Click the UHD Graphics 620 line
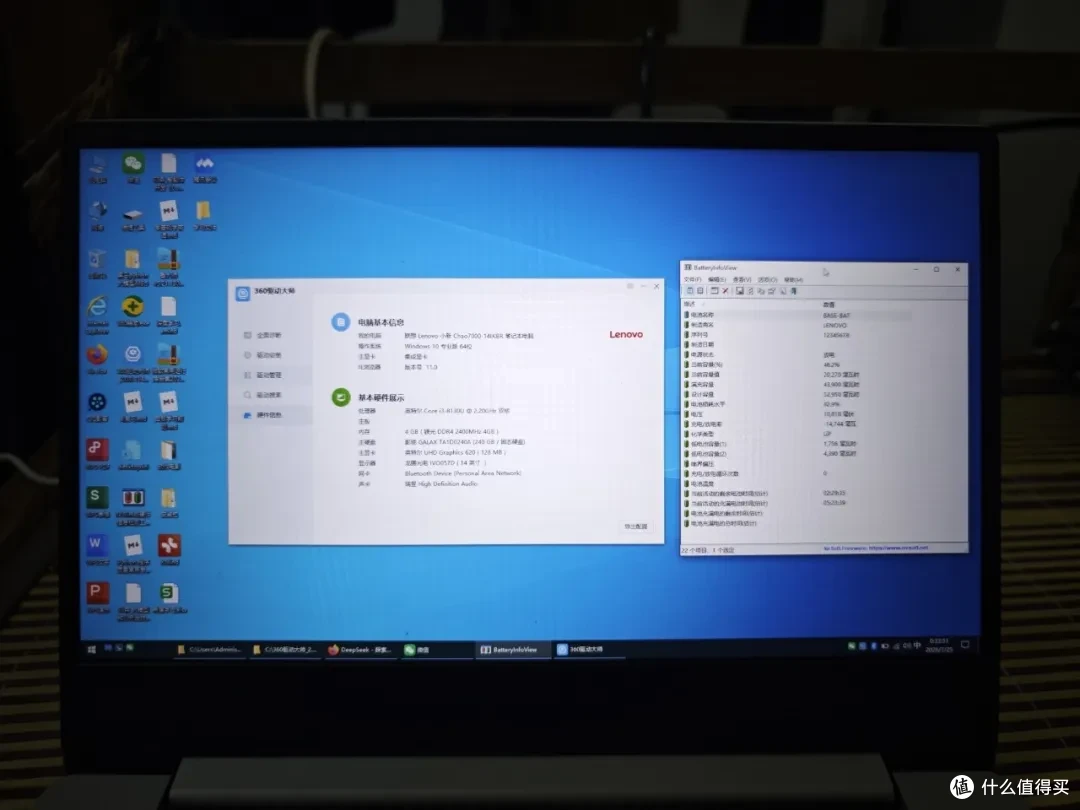1080x810 pixels. (x=455, y=453)
